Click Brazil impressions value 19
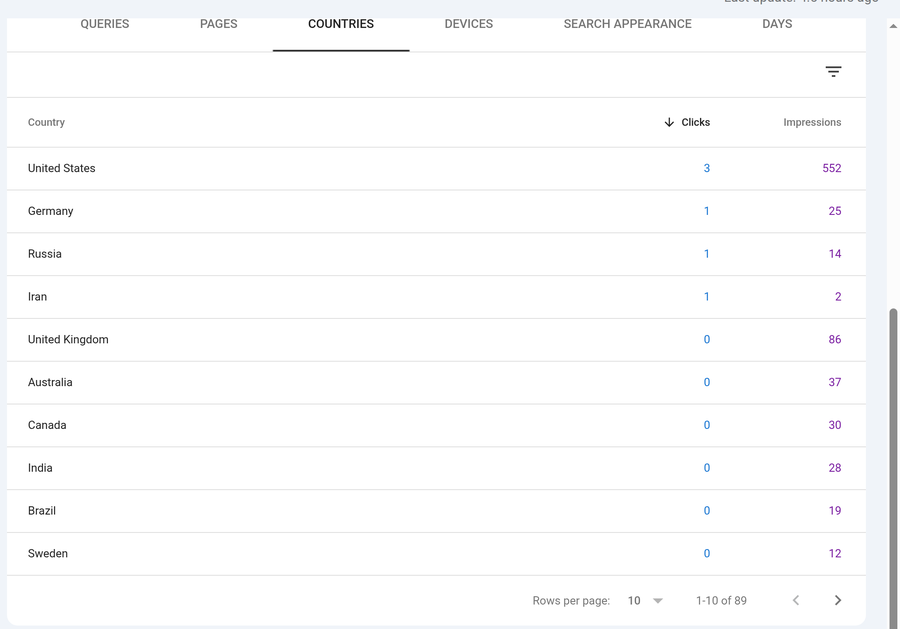This screenshot has width=900, height=629. [x=835, y=511]
